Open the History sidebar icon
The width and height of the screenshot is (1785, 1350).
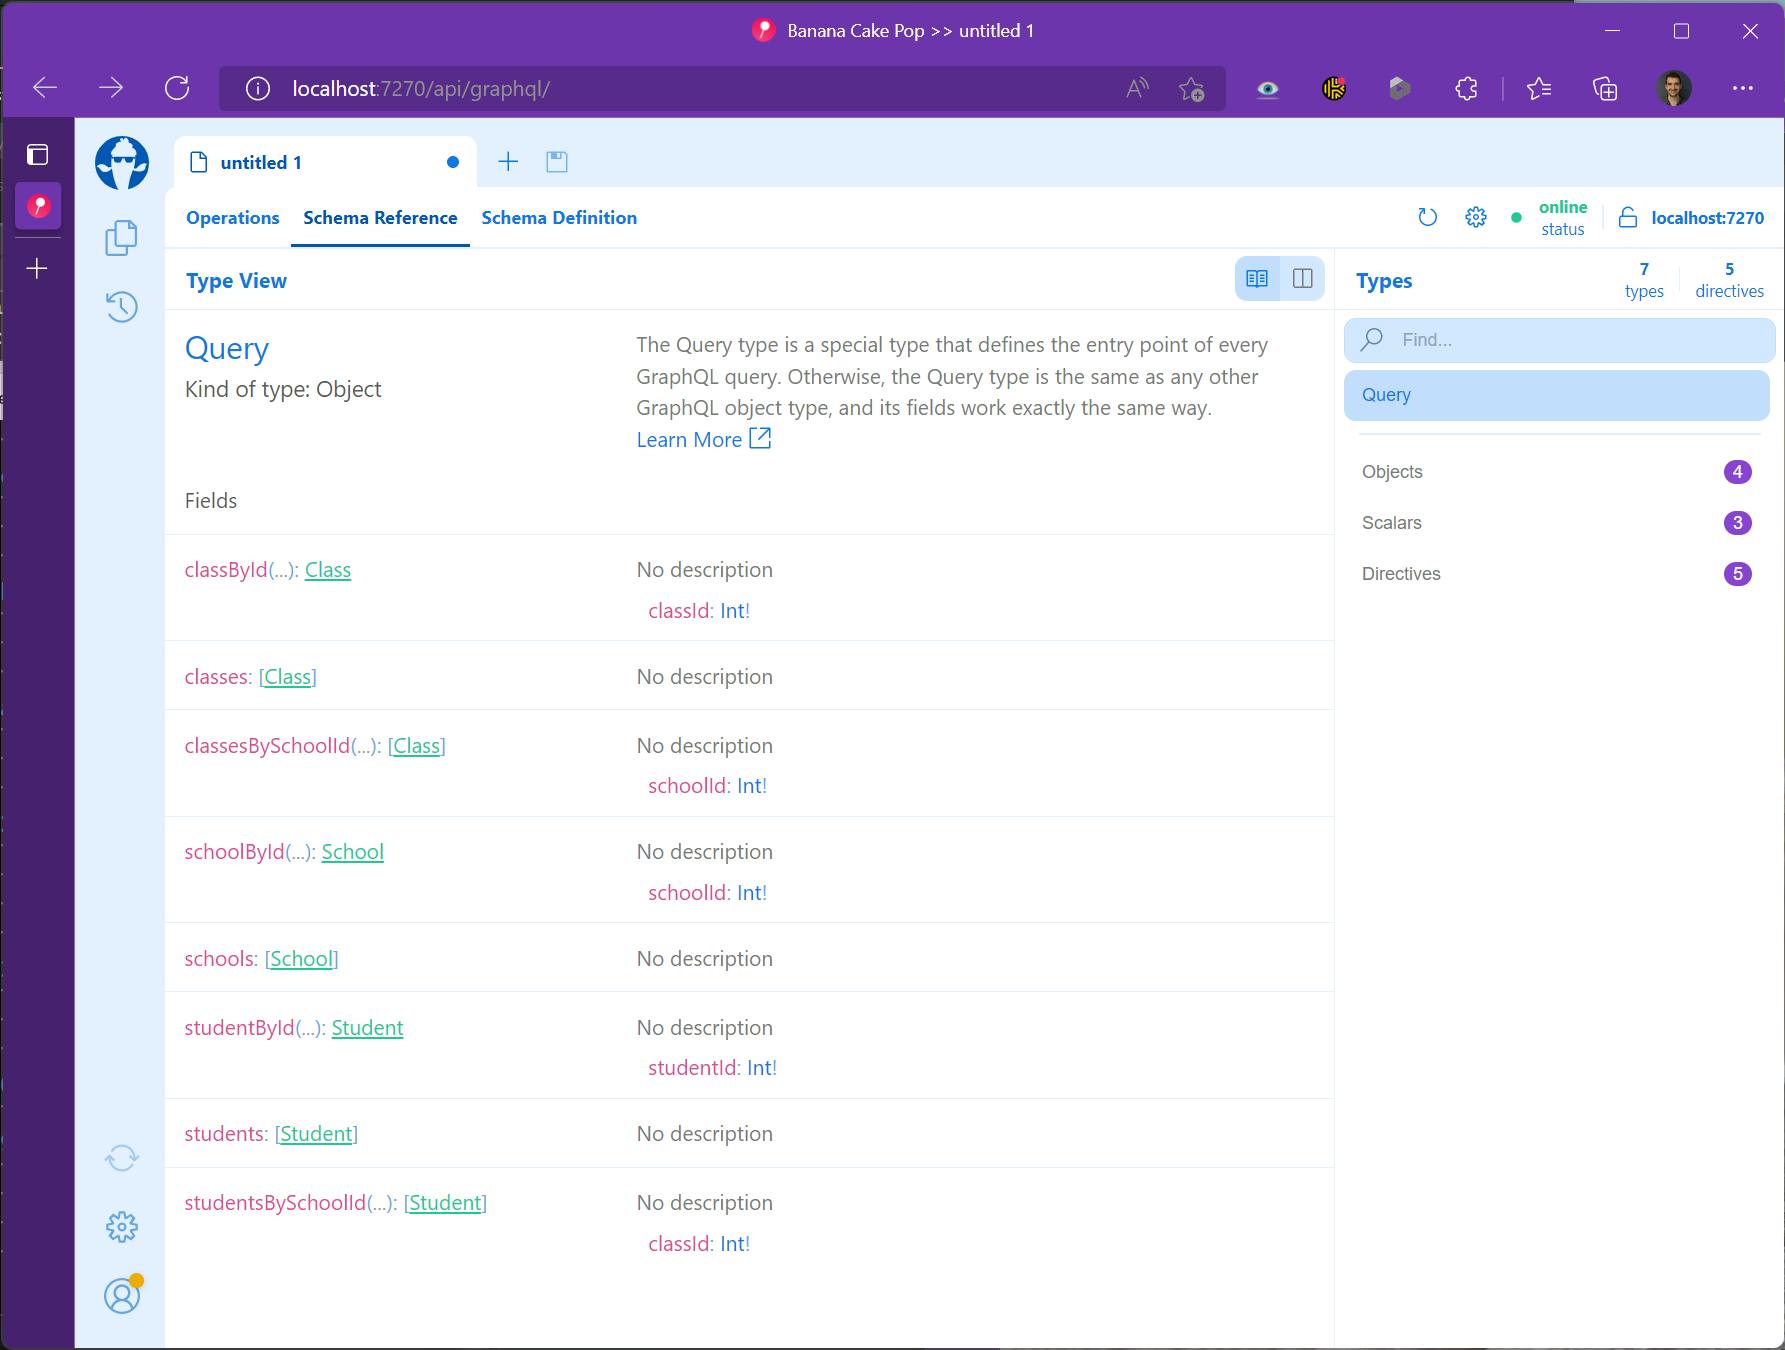coord(121,306)
